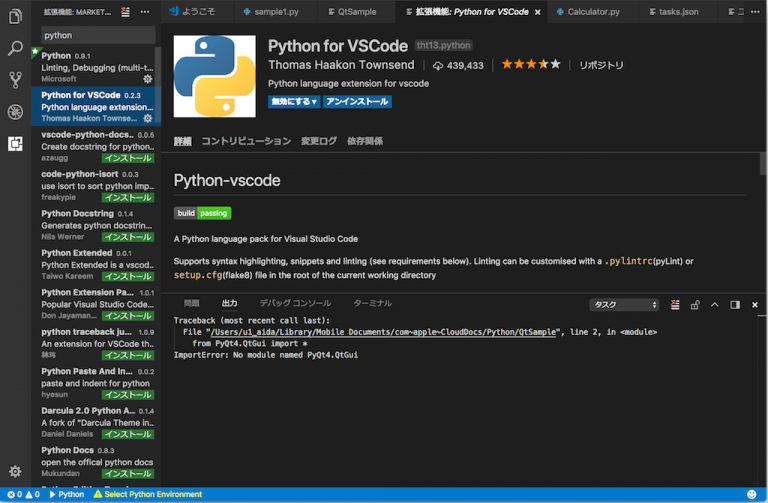Maximize the panel with the up chevron

[715, 305]
